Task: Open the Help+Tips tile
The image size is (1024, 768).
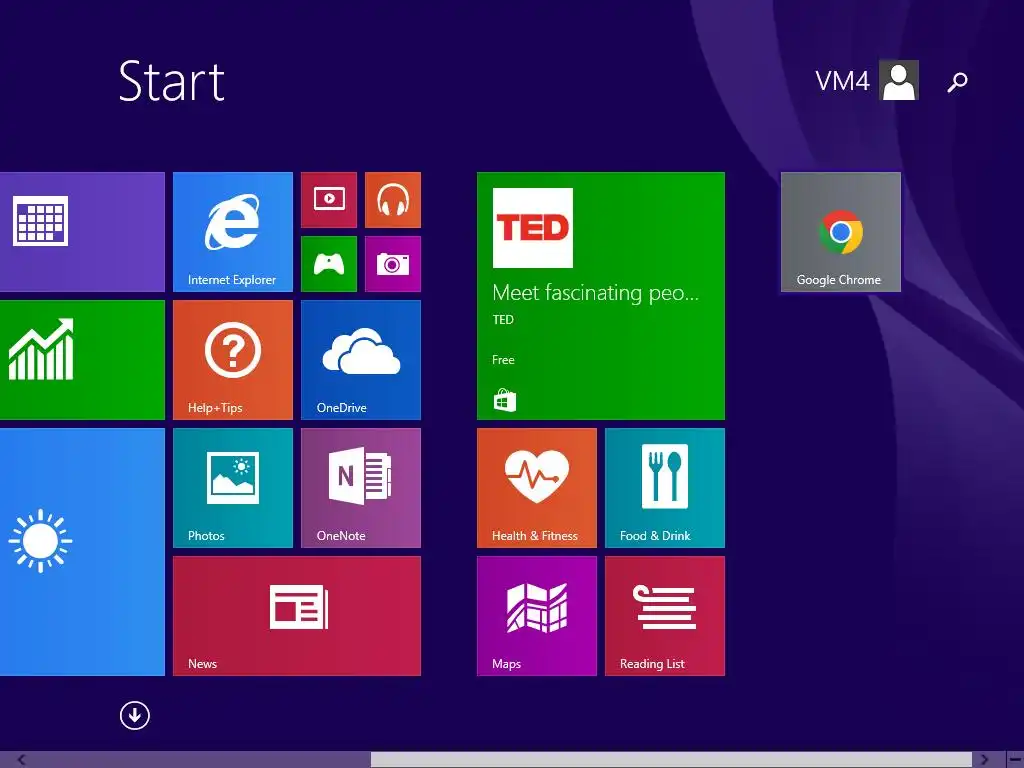Action: (x=232, y=360)
